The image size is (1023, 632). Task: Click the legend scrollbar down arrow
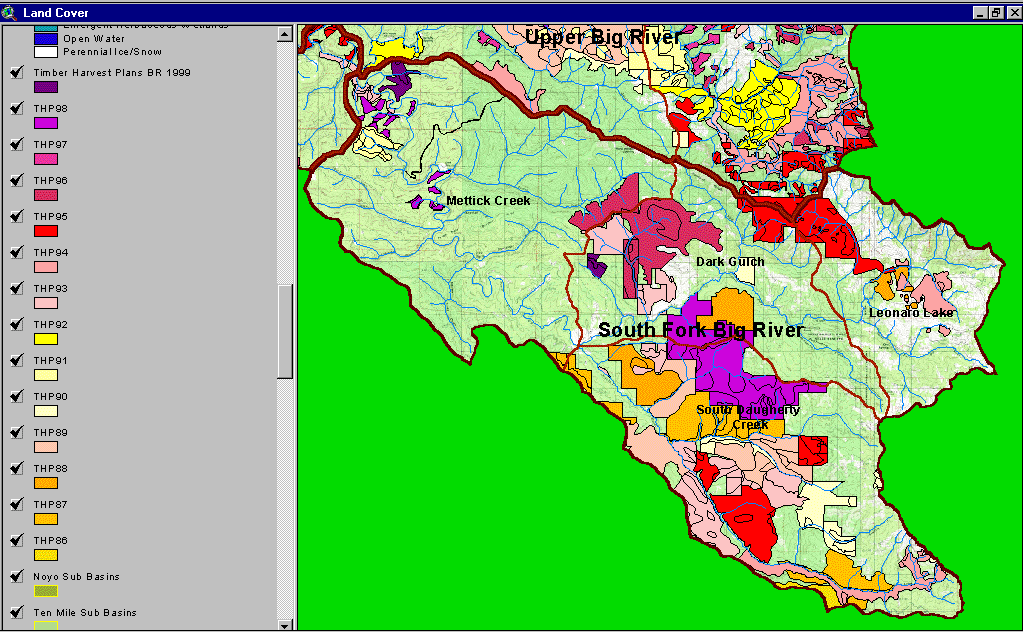coord(284,625)
